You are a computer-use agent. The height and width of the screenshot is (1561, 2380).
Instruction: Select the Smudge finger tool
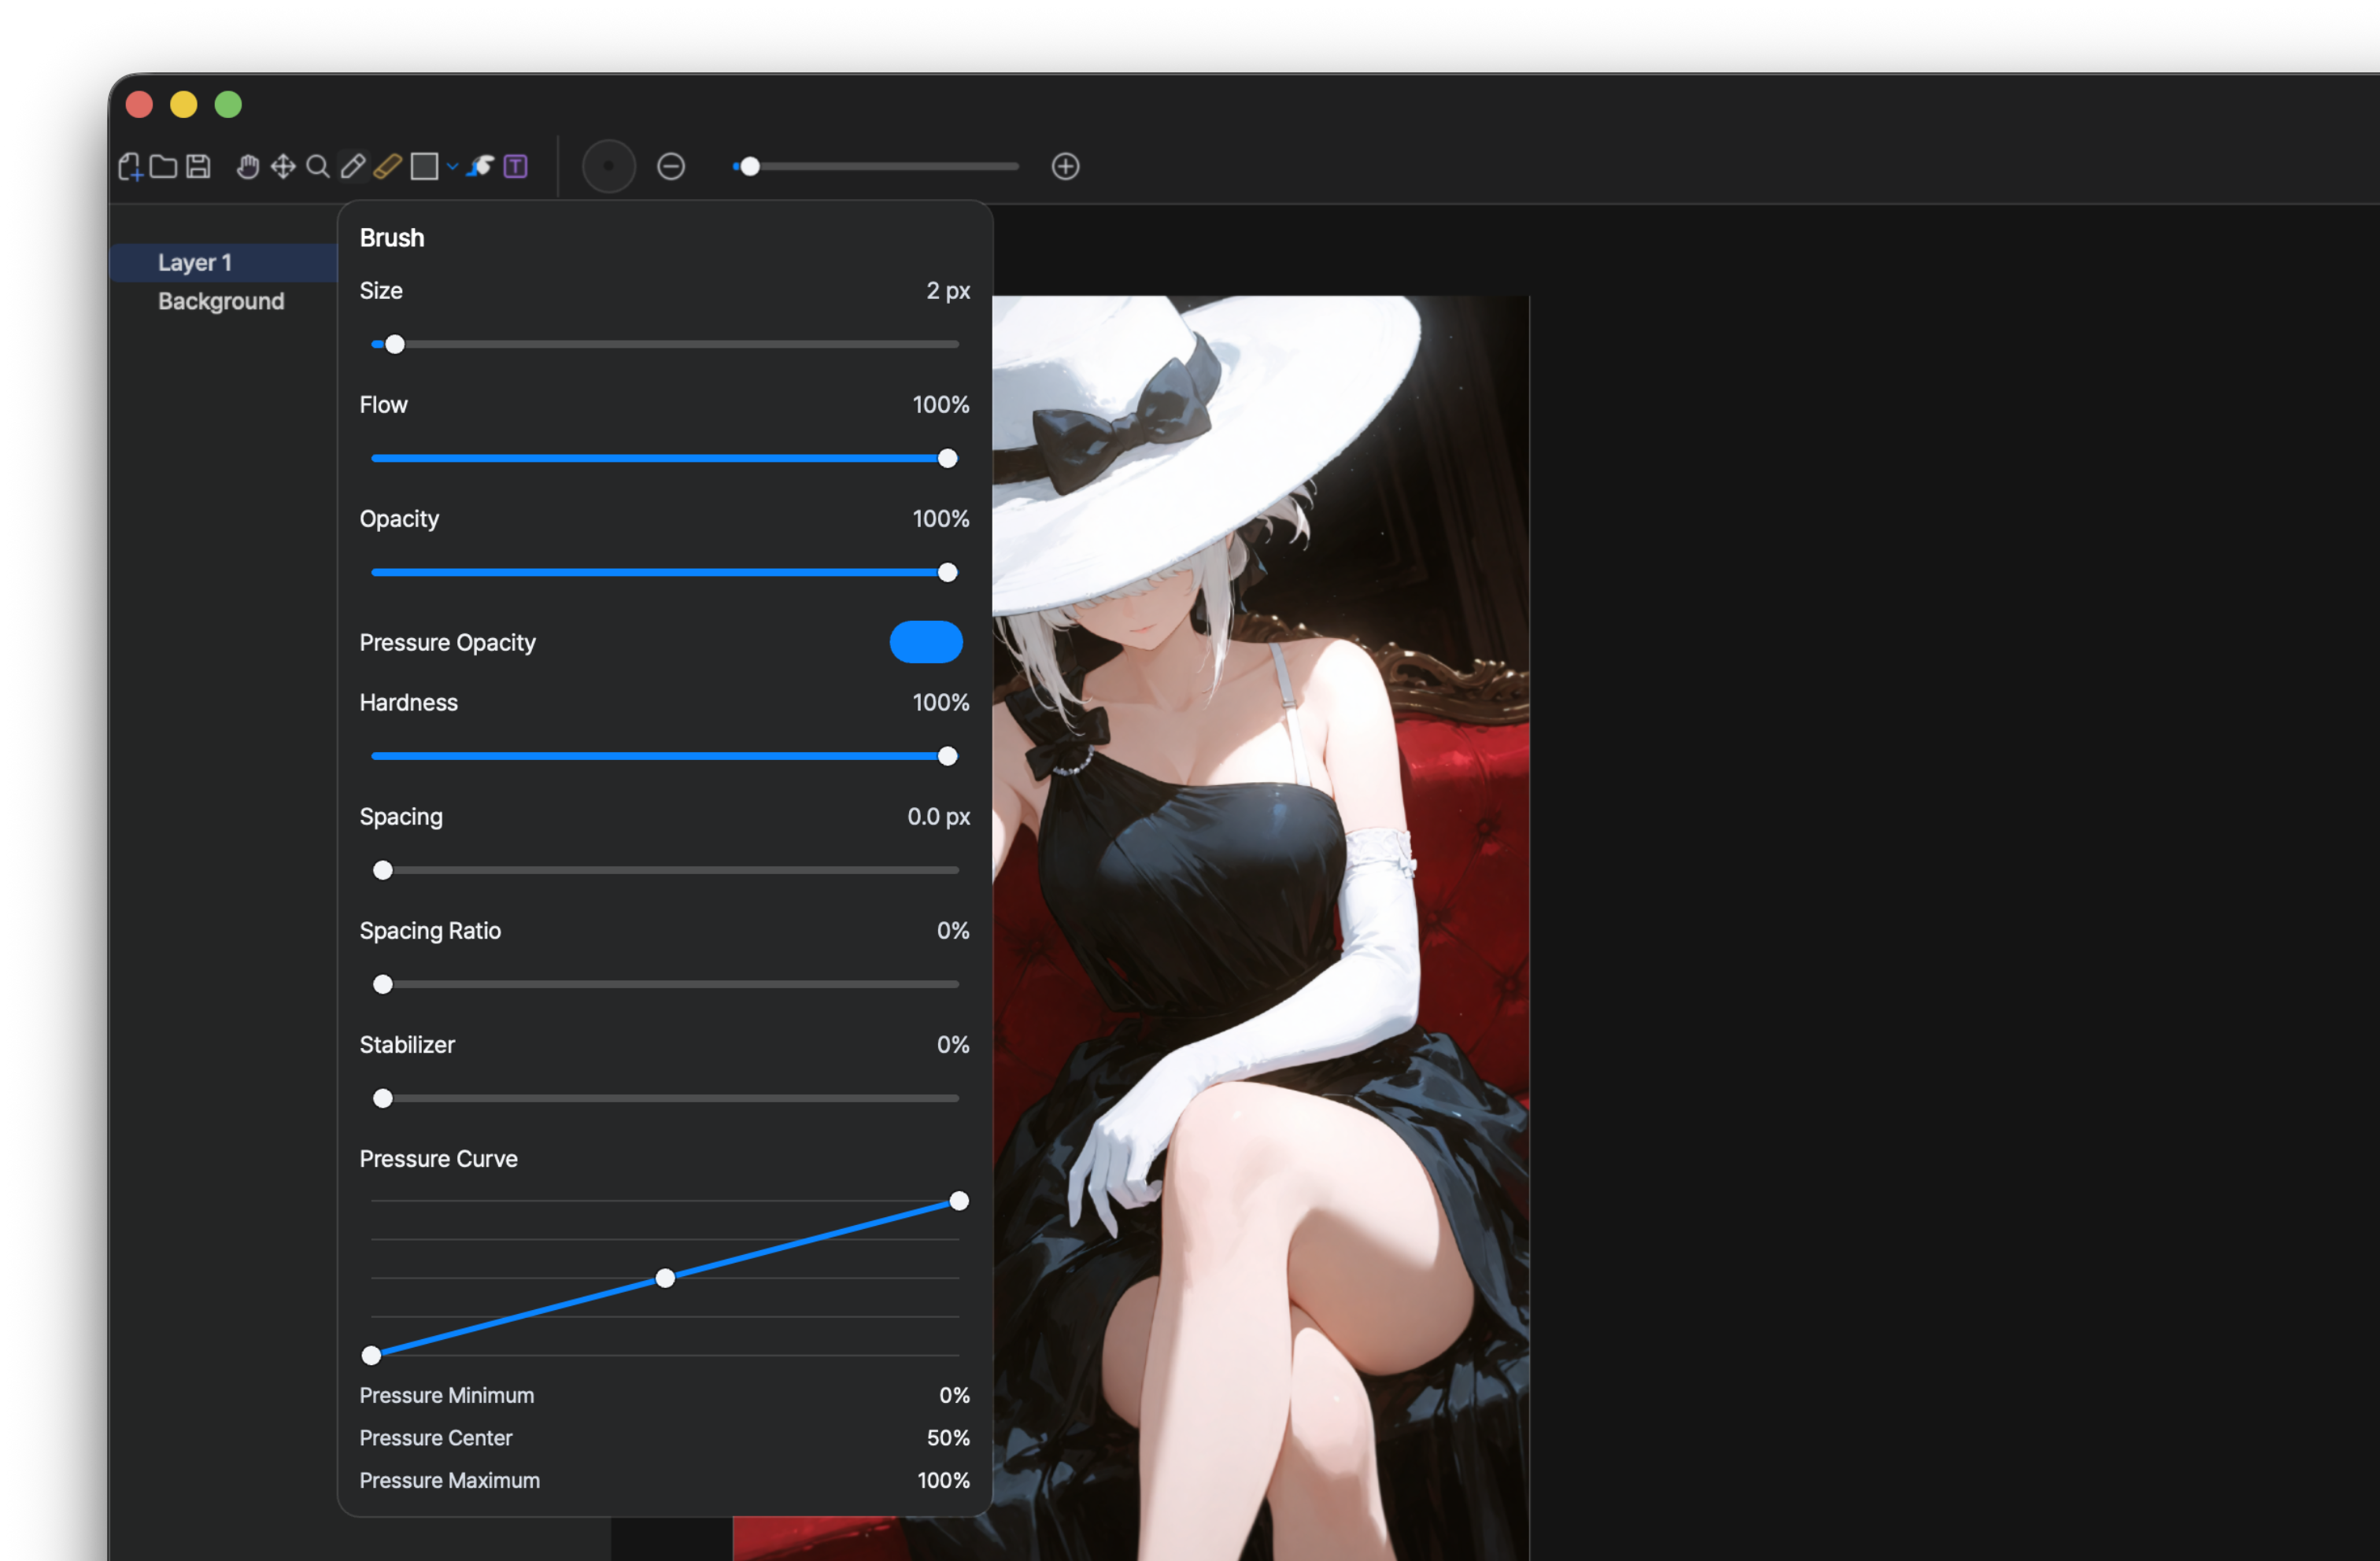point(481,166)
